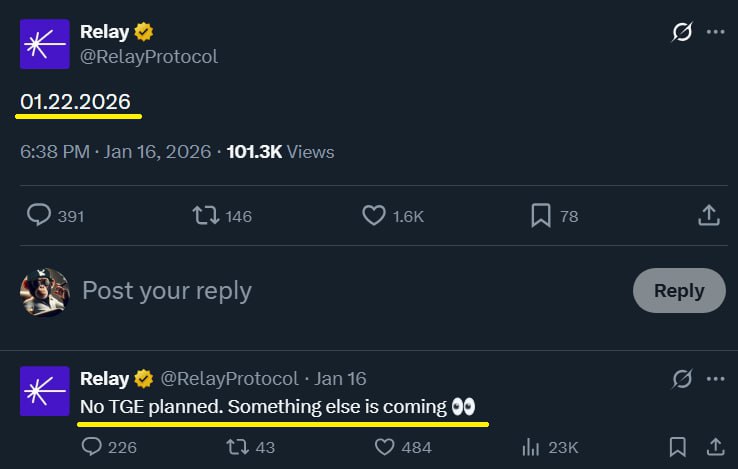Click the Grok icon on the reply tweet

point(682,379)
